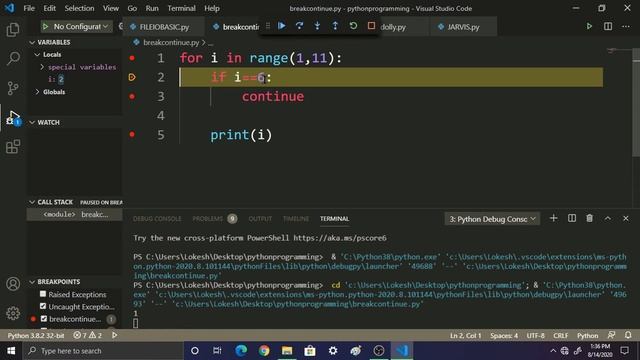Open notifications bell in status bar

[628, 335]
